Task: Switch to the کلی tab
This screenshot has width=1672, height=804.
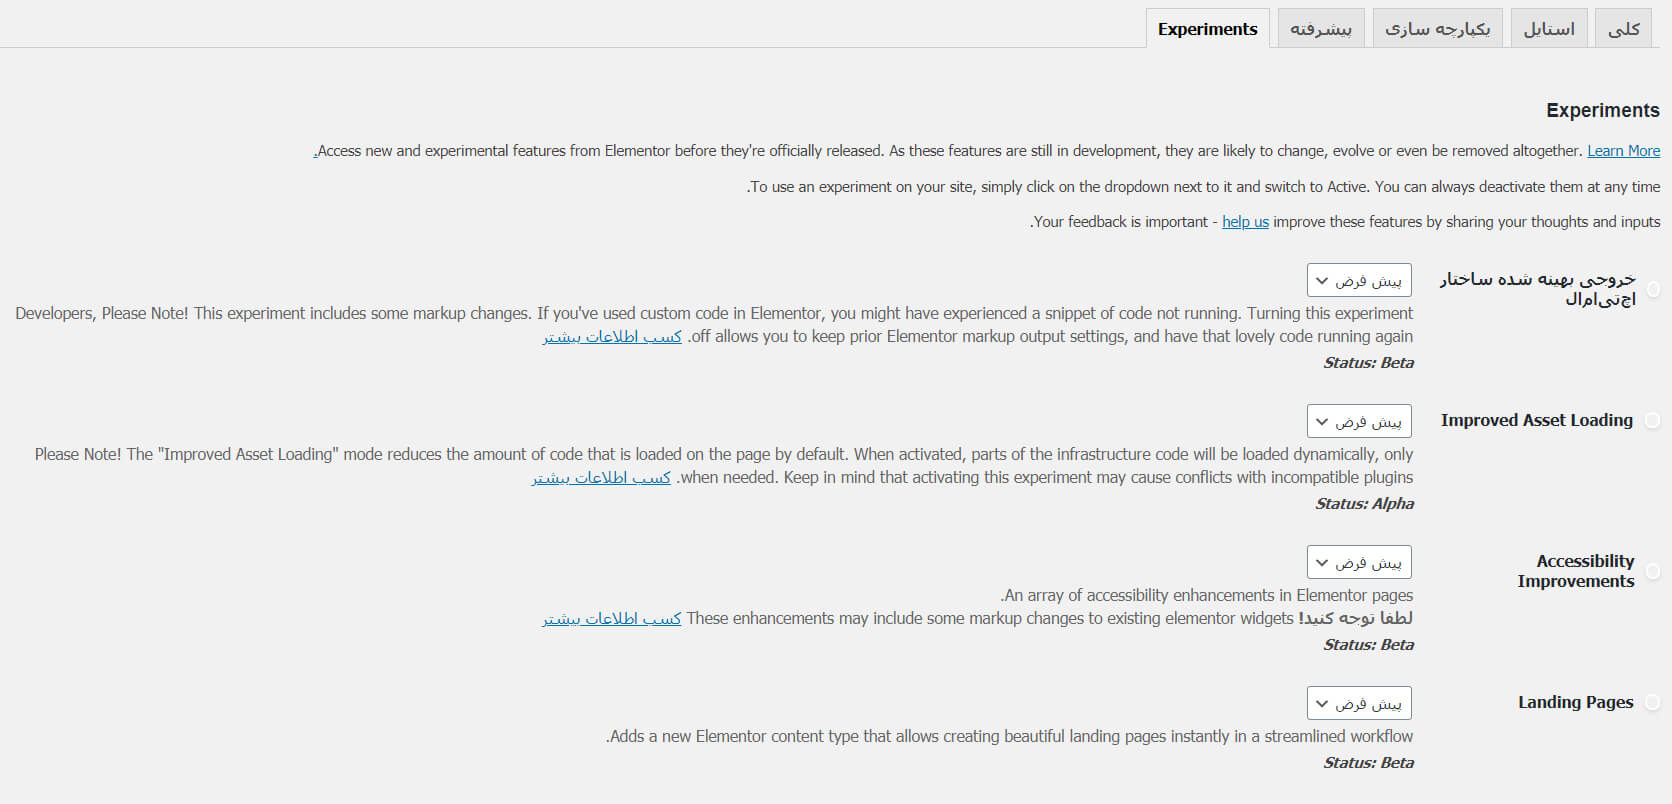Action: 1623,29
